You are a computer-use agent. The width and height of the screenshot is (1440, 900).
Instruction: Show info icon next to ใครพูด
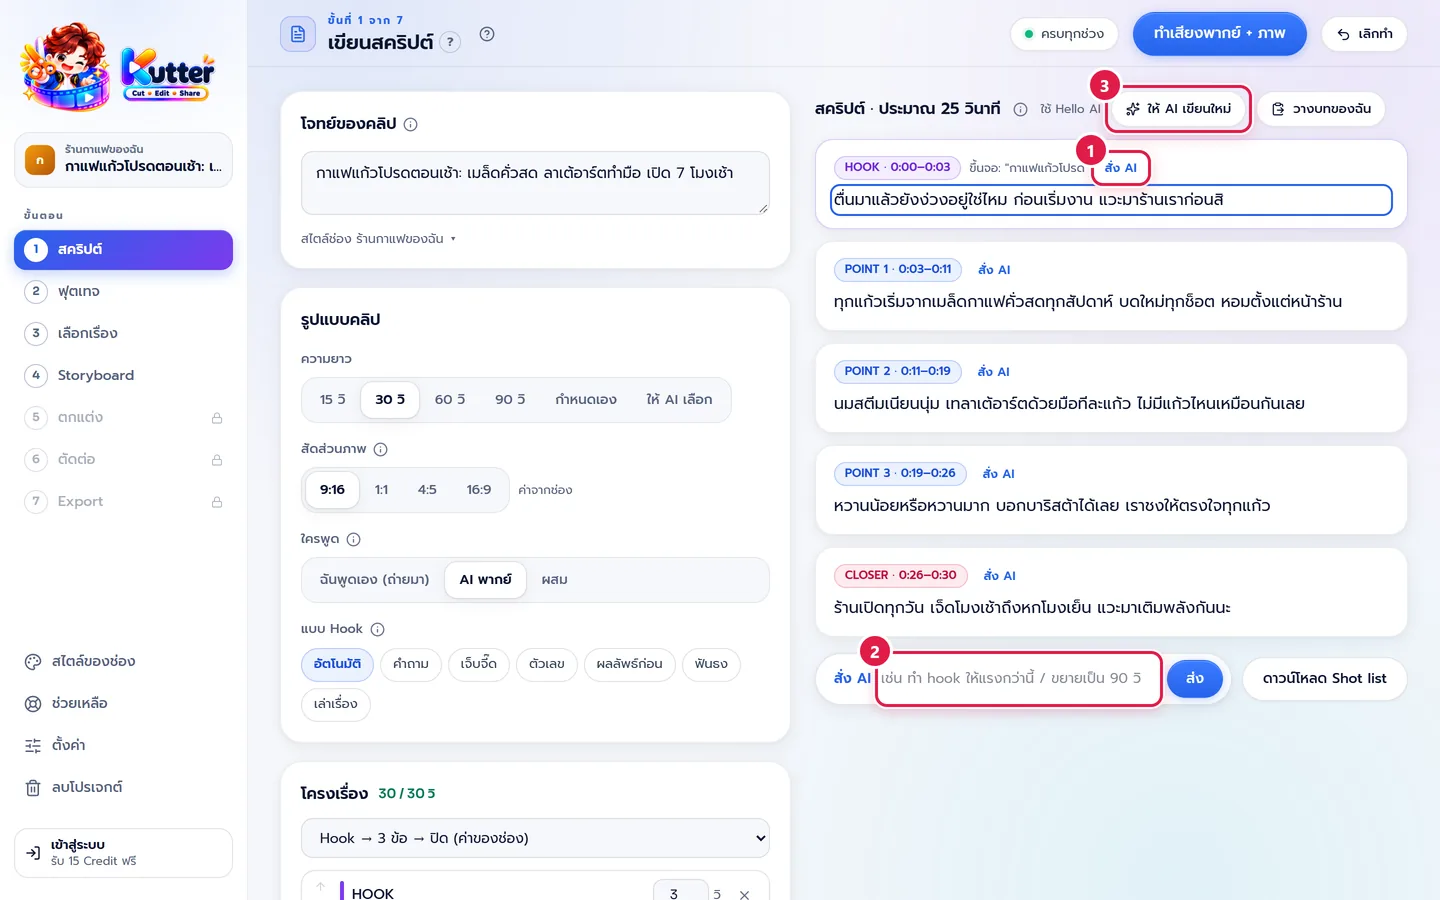(x=353, y=540)
